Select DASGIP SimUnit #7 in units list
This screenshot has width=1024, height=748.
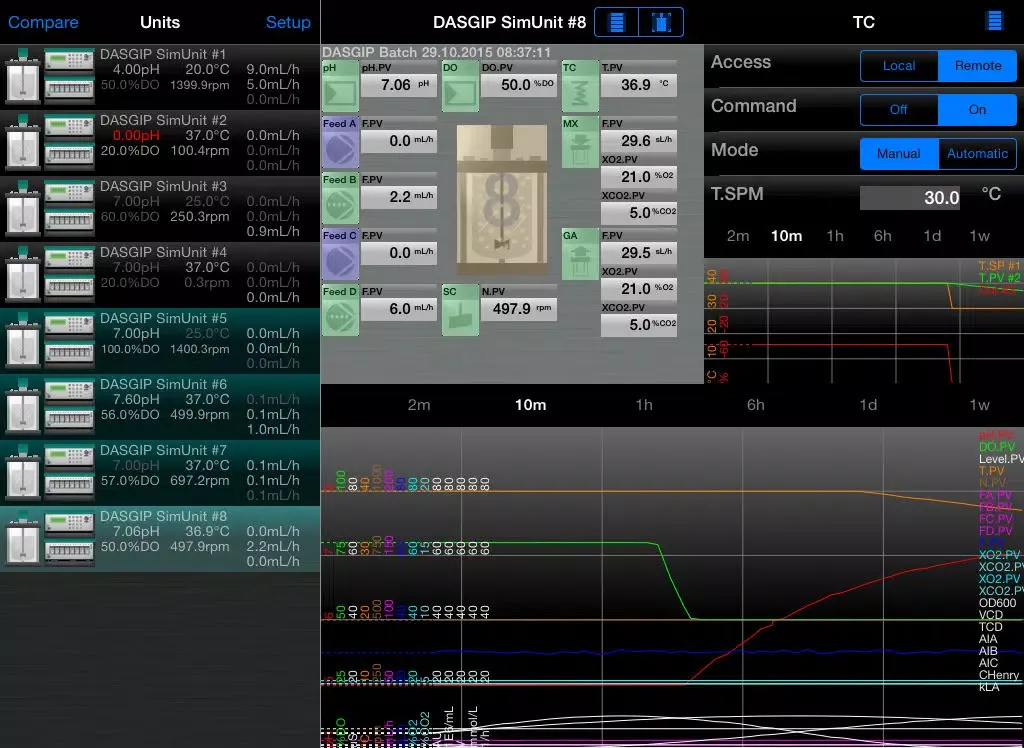click(x=160, y=473)
